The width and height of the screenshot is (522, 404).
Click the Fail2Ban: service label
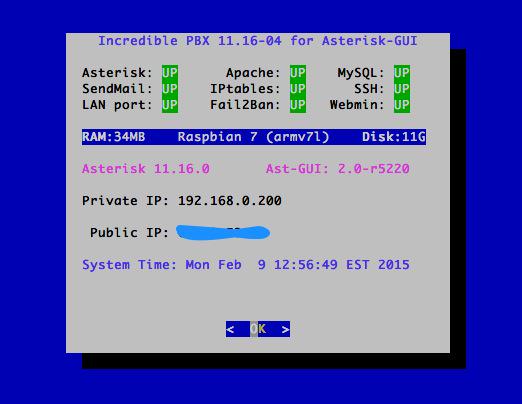[x=245, y=105]
